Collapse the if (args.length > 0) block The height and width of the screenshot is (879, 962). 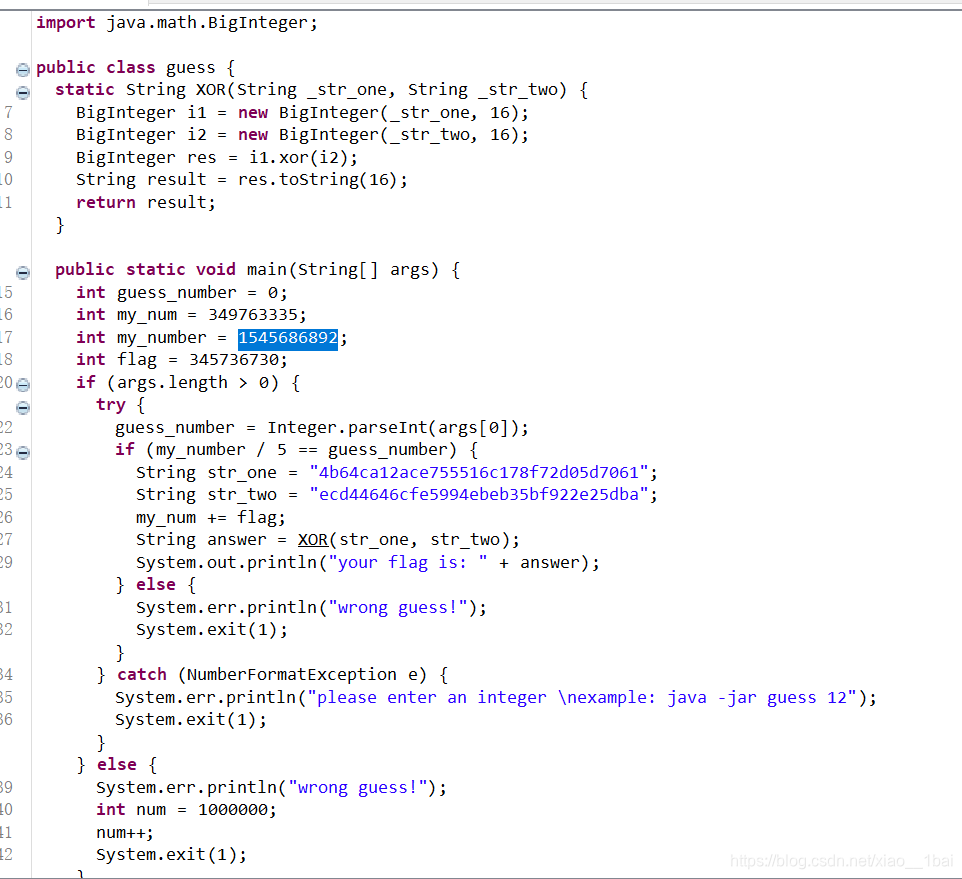(x=23, y=385)
